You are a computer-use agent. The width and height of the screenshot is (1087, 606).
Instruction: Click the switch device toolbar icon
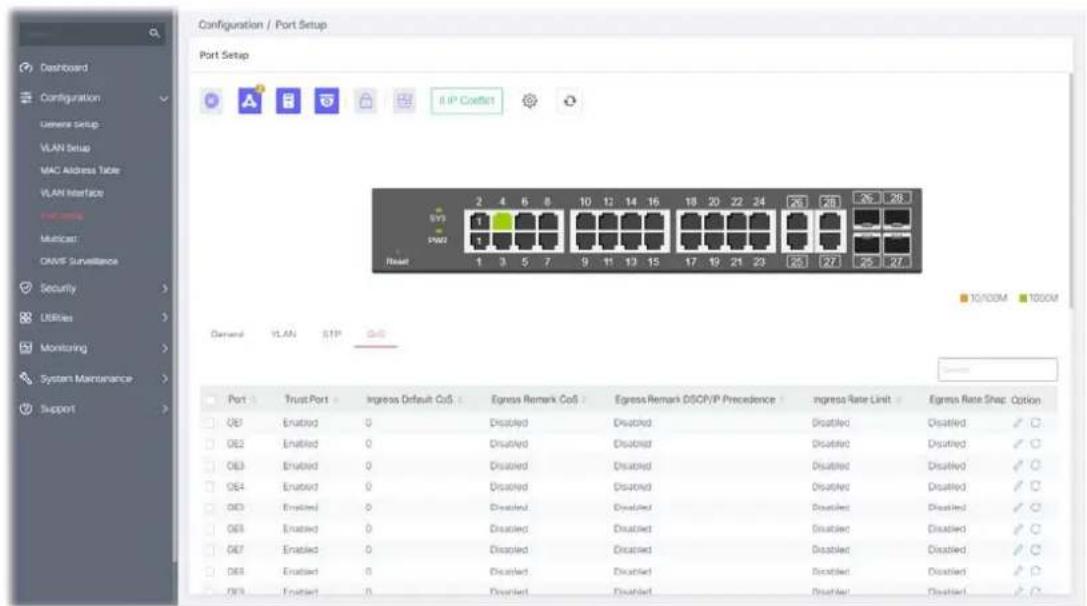[288, 101]
